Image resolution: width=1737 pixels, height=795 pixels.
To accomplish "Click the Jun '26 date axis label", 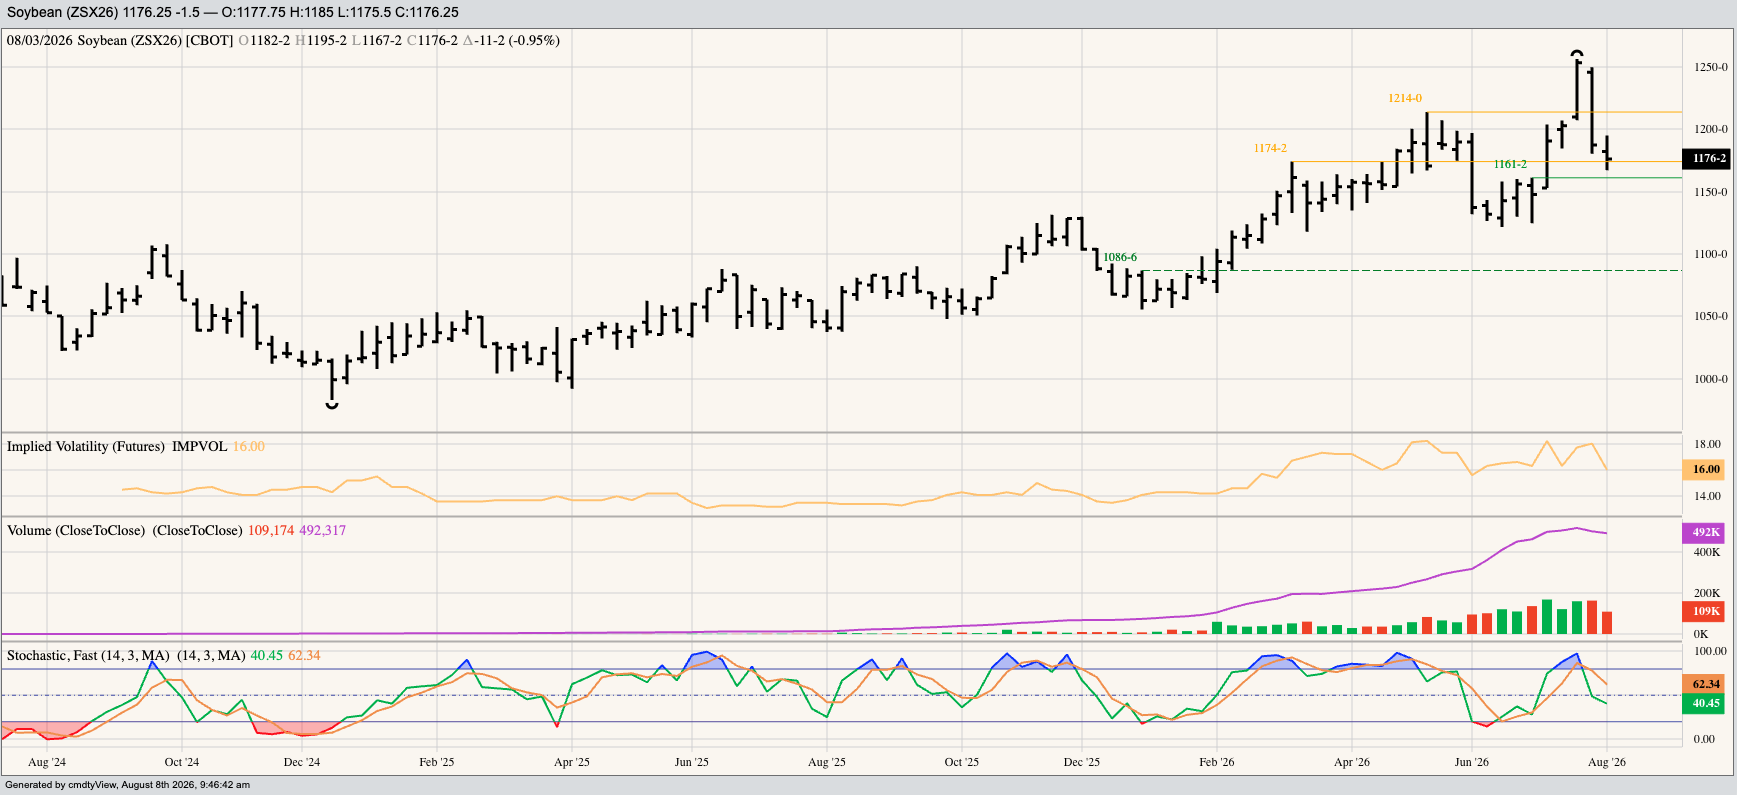I will click(1472, 762).
